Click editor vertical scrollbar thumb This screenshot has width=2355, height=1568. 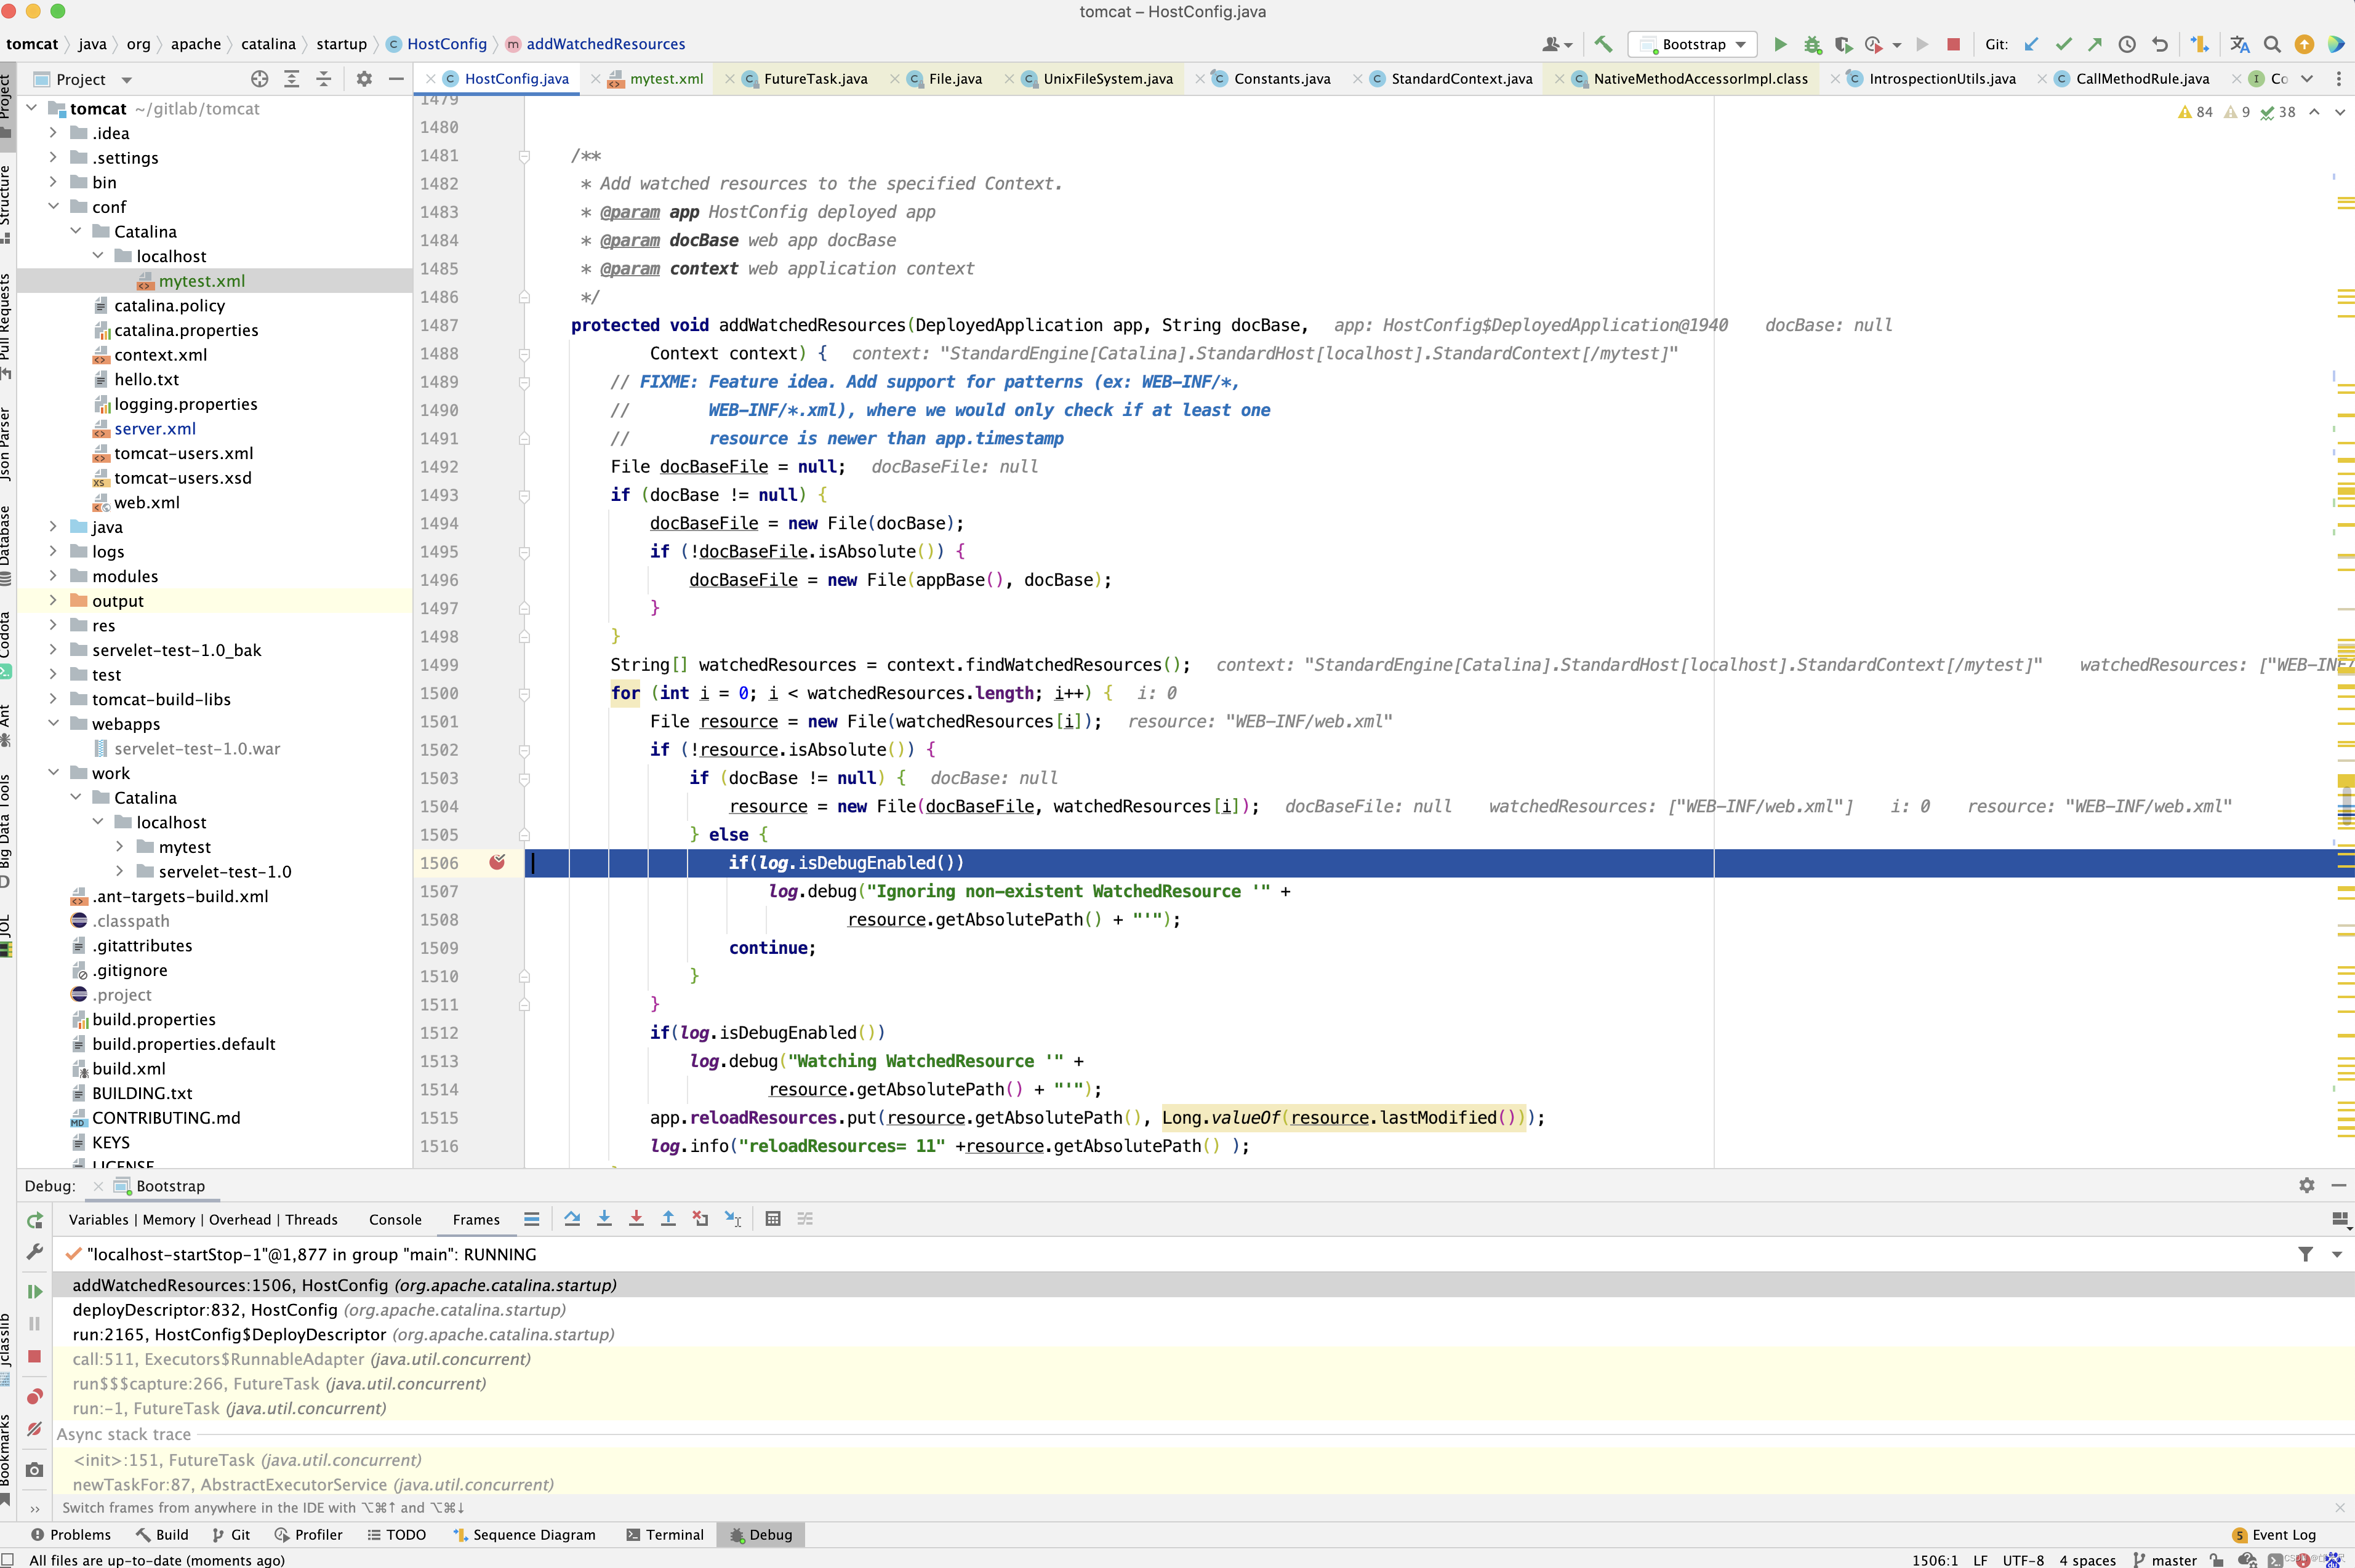coord(2346,806)
